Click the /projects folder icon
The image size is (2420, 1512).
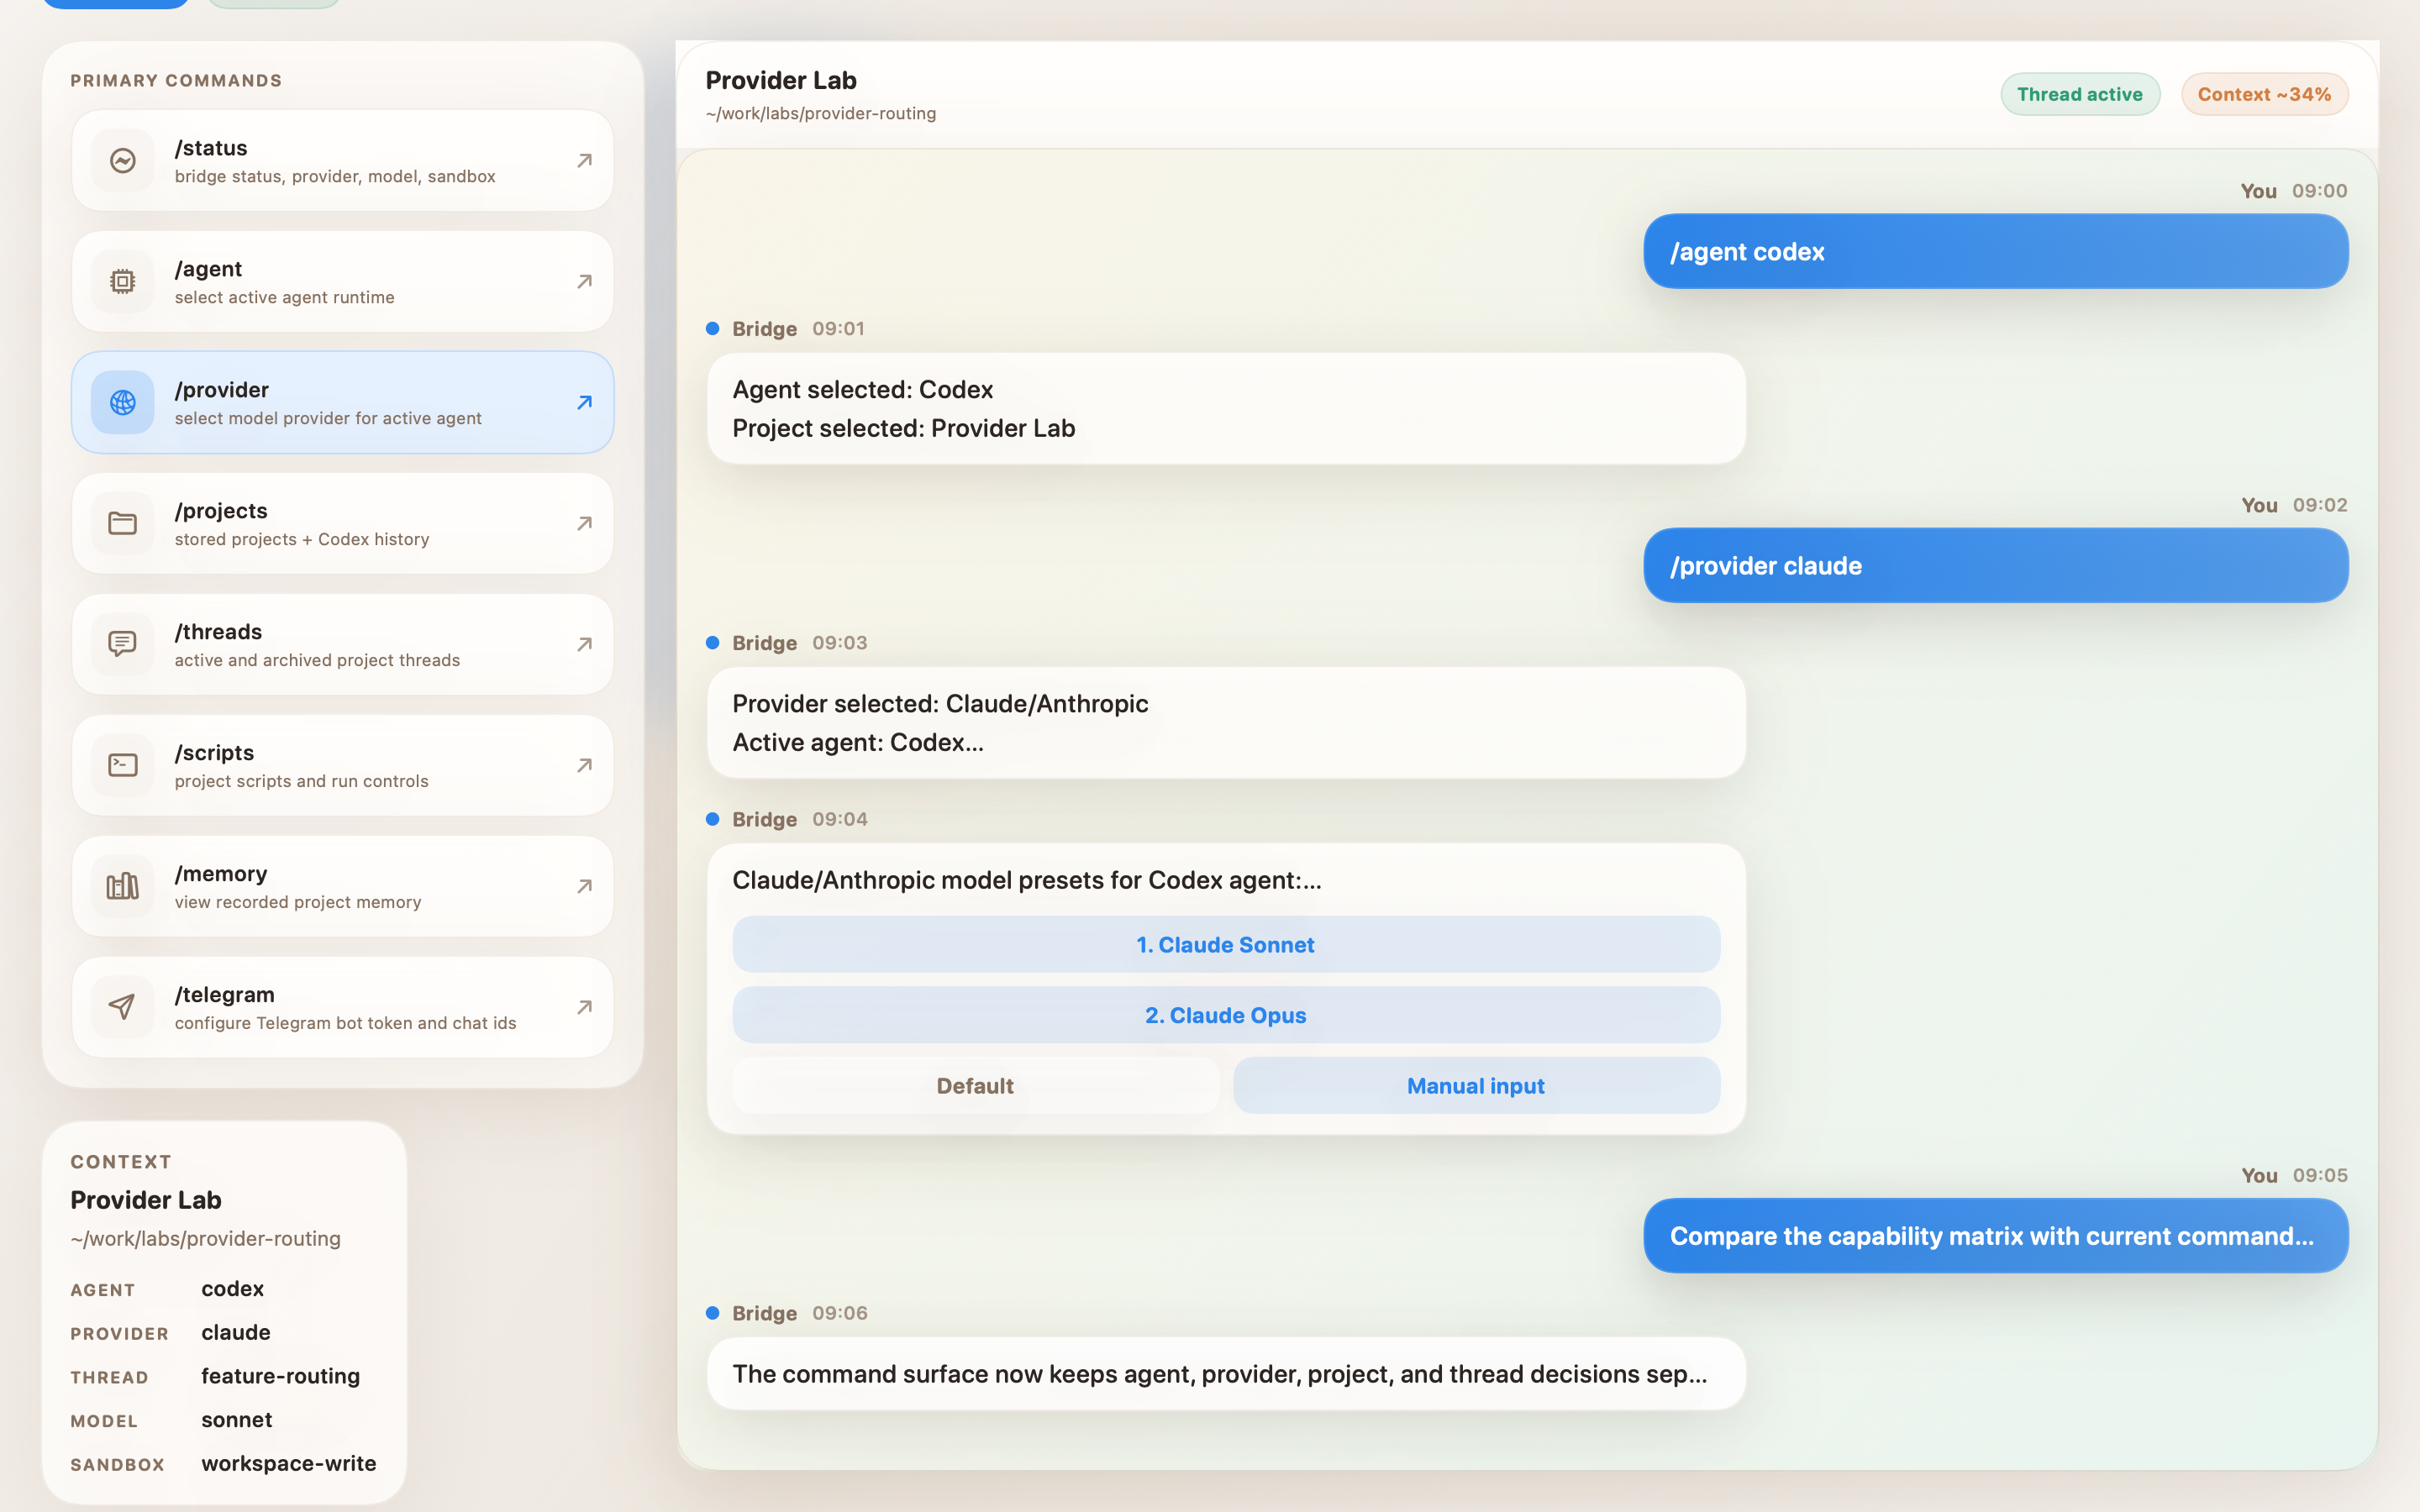tap(122, 523)
